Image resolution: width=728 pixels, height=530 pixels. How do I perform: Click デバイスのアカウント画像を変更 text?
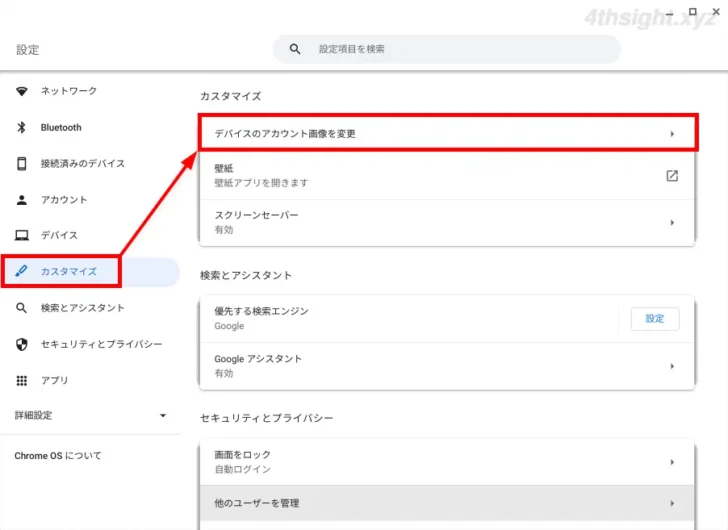[x=285, y=134]
